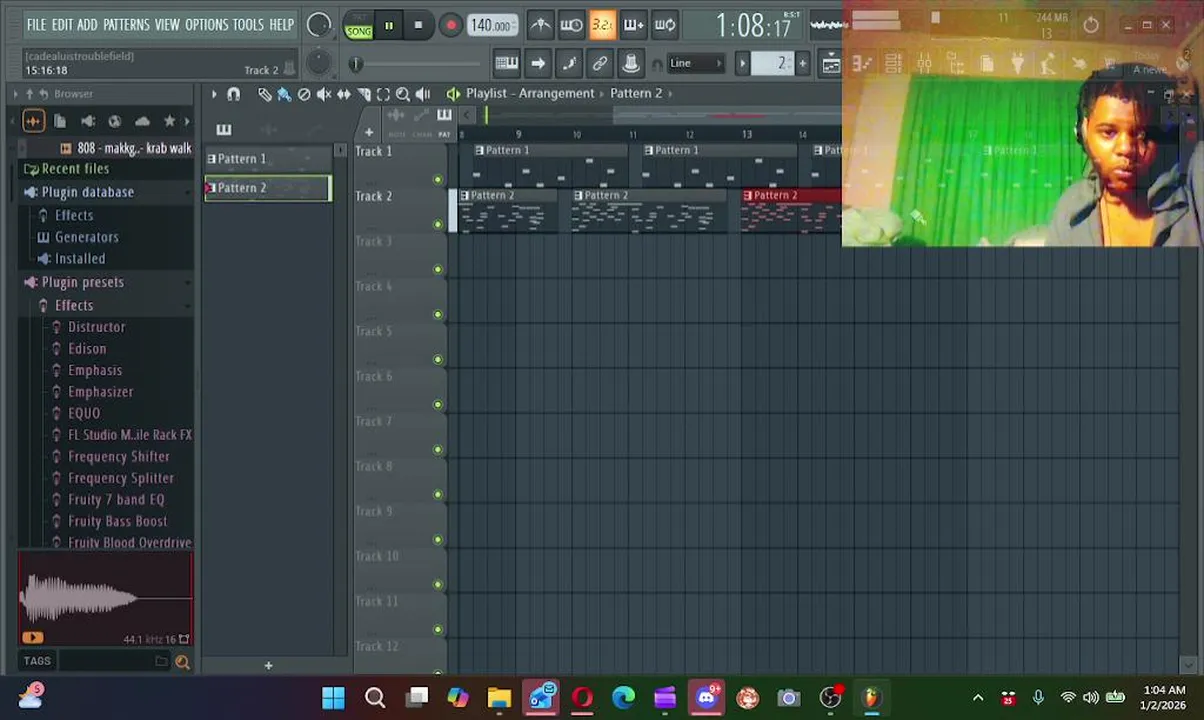Choose the Select tool in the playlist toolbar
This screenshot has height=720, width=1204.
click(383, 94)
